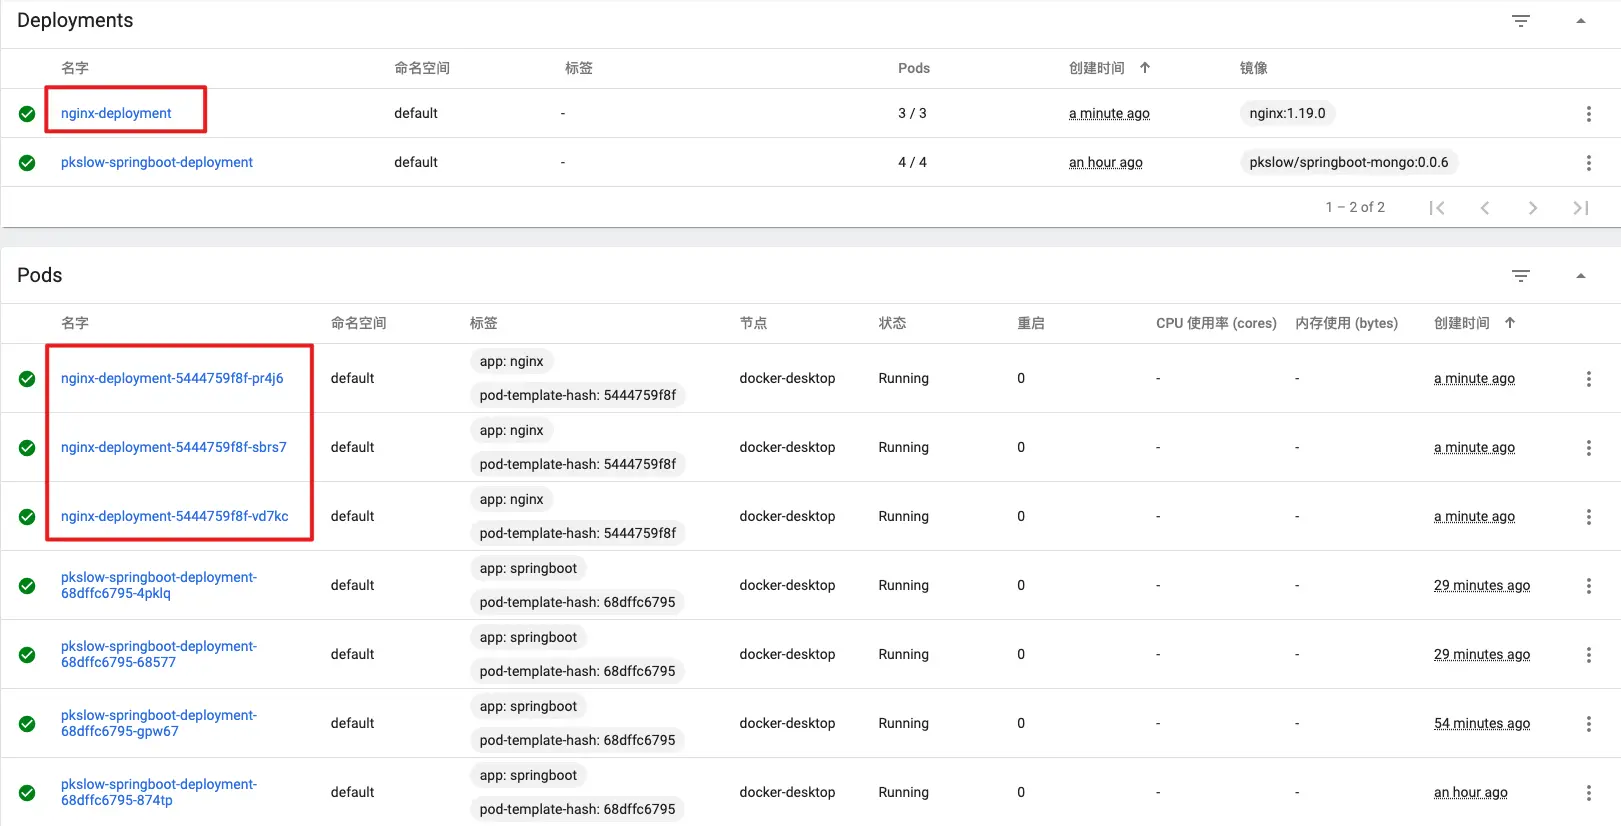Click '4 / 4' pods count
Viewport: 1621px width, 826px height.
point(912,162)
